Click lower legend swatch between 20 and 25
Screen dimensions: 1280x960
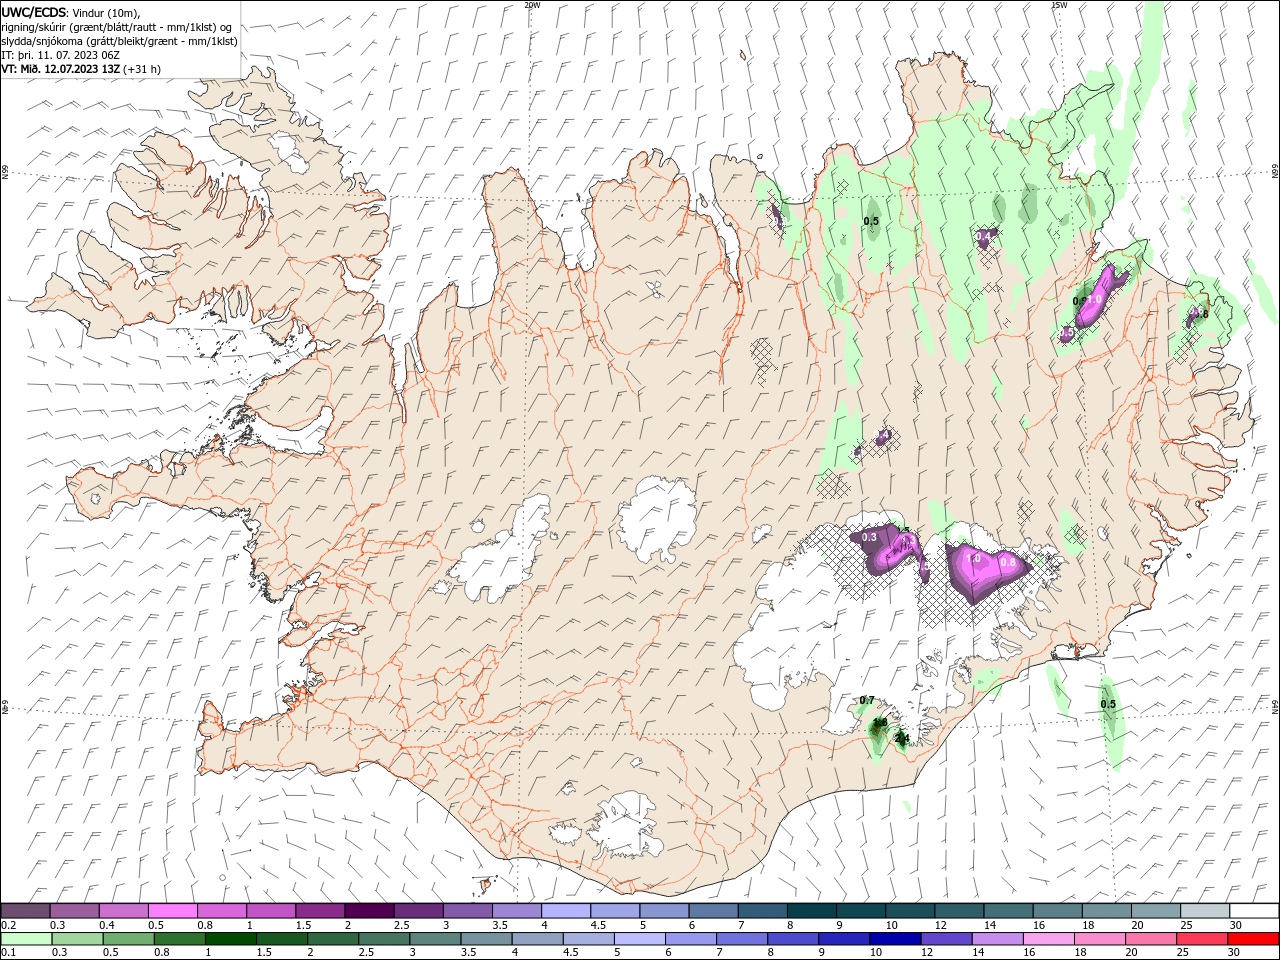tap(1151, 939)
